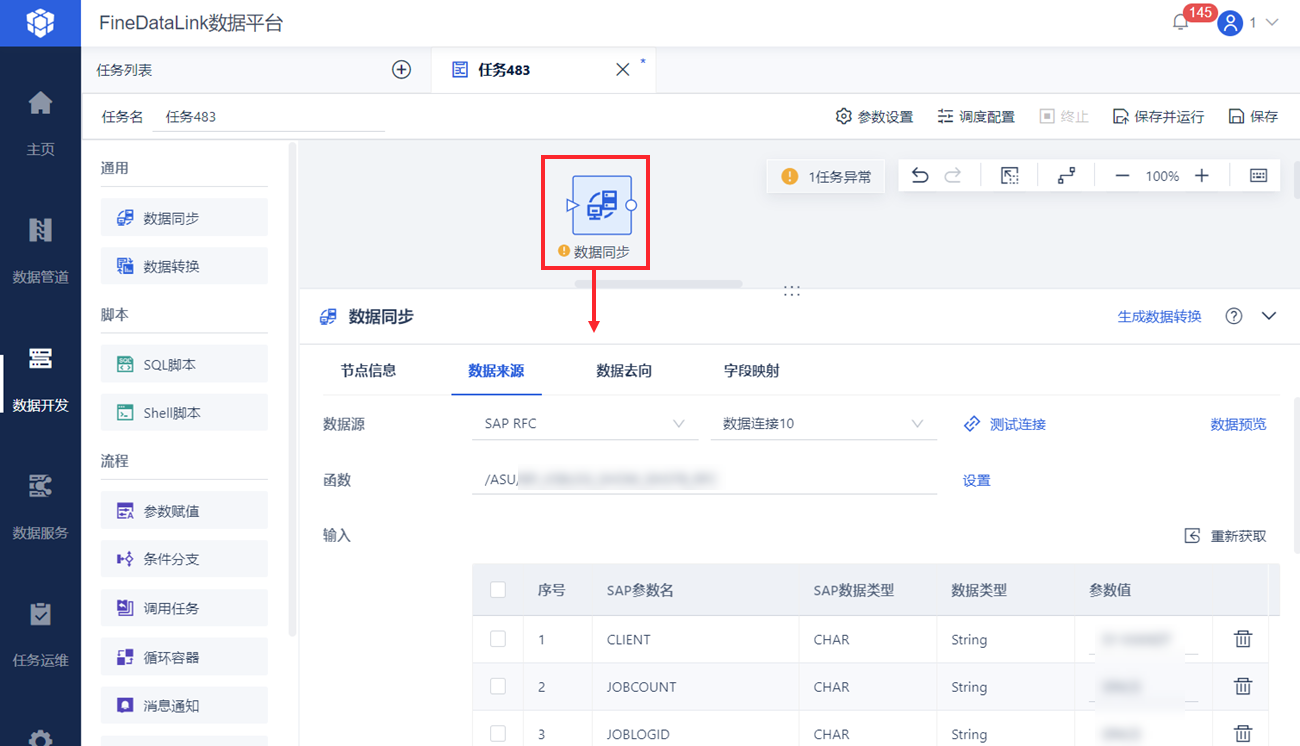Open 数据服务 in the left sidebar
Viewport: 1300px width, 746px height.
coord(40,507)
